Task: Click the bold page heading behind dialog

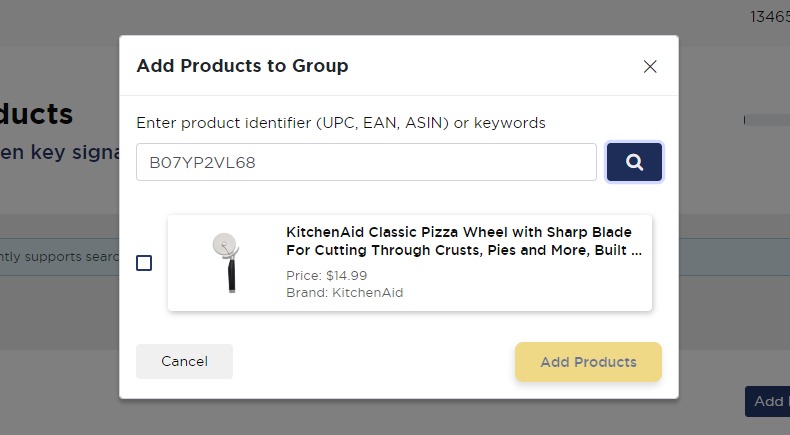Action: [37, 114]
